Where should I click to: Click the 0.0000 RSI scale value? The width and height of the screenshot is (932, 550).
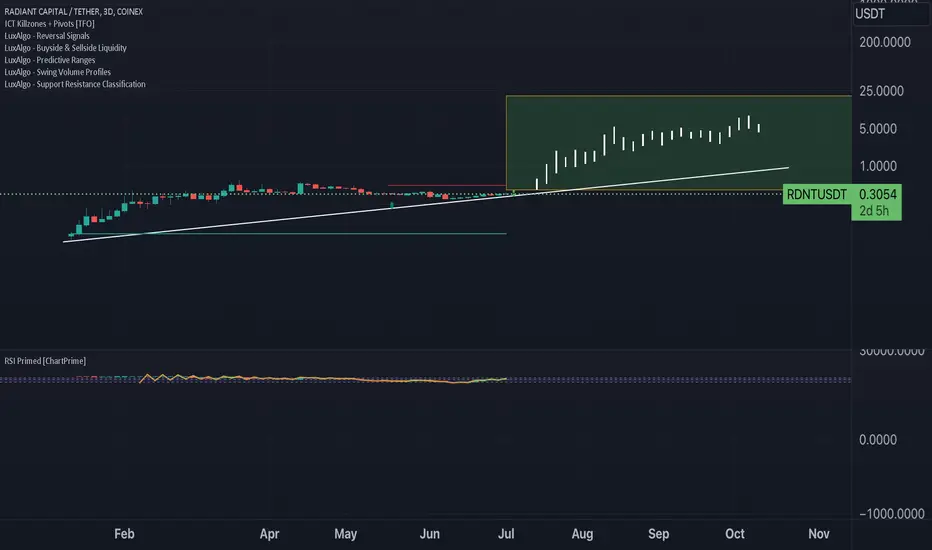point(878,440)
